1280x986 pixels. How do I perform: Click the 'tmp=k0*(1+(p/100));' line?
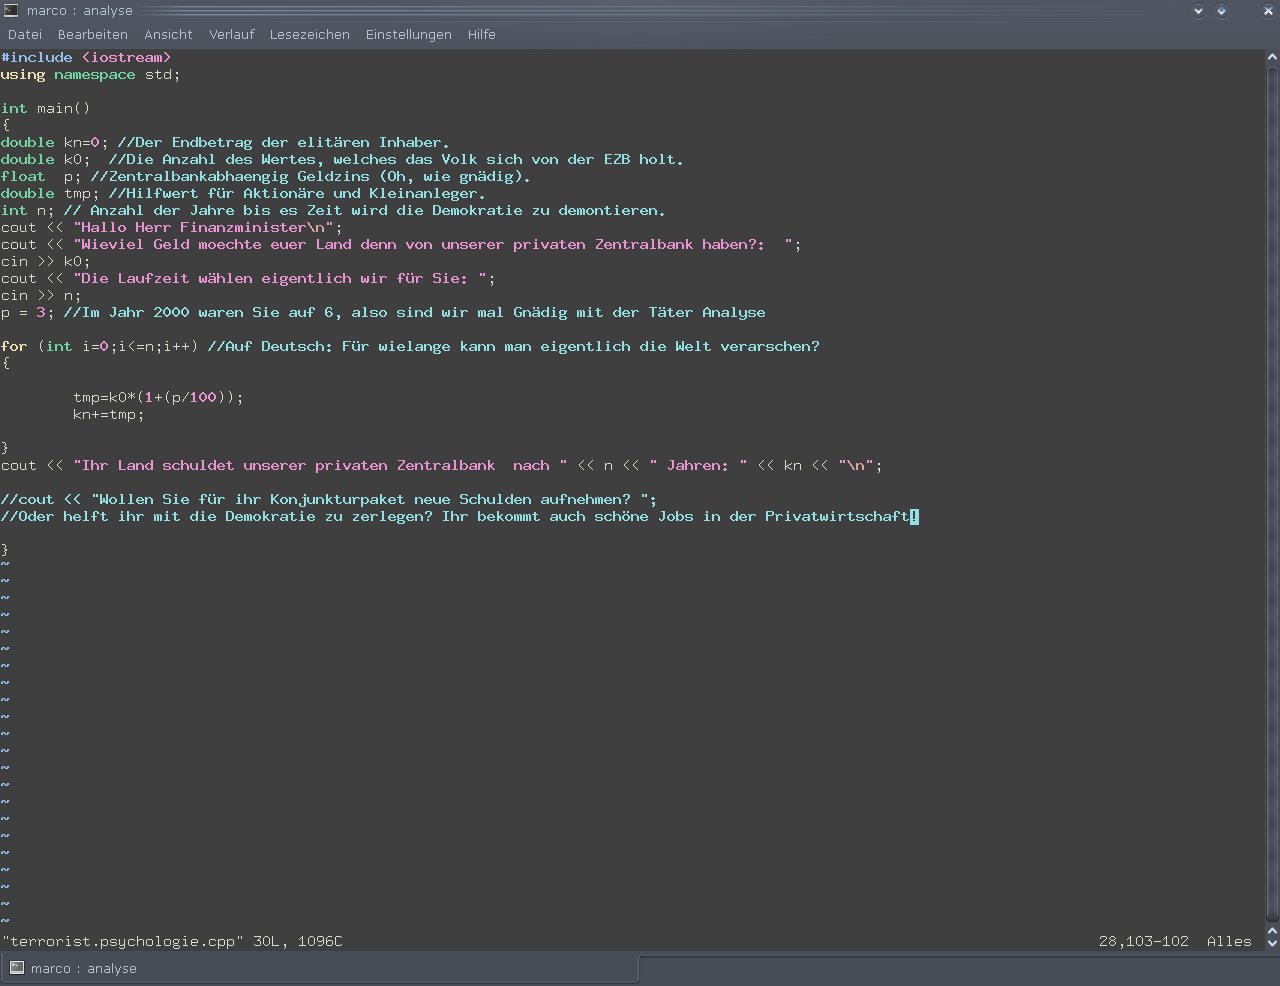(x=158, y=397)
